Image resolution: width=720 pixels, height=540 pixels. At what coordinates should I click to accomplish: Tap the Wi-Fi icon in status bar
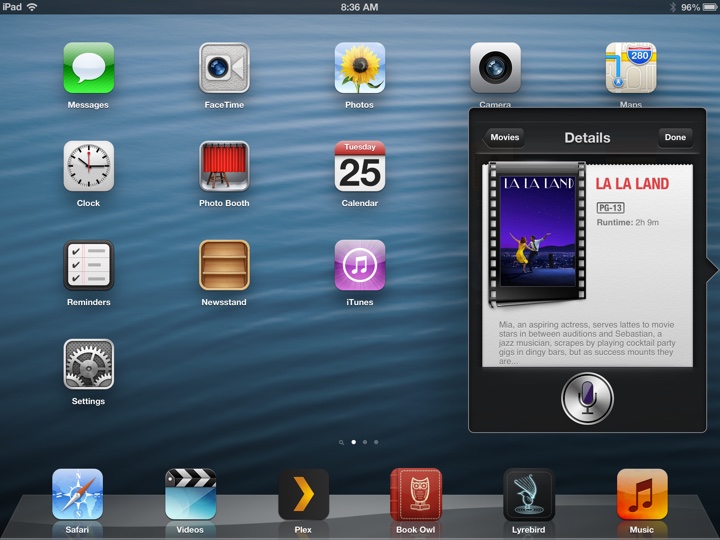tap(32, 7)
